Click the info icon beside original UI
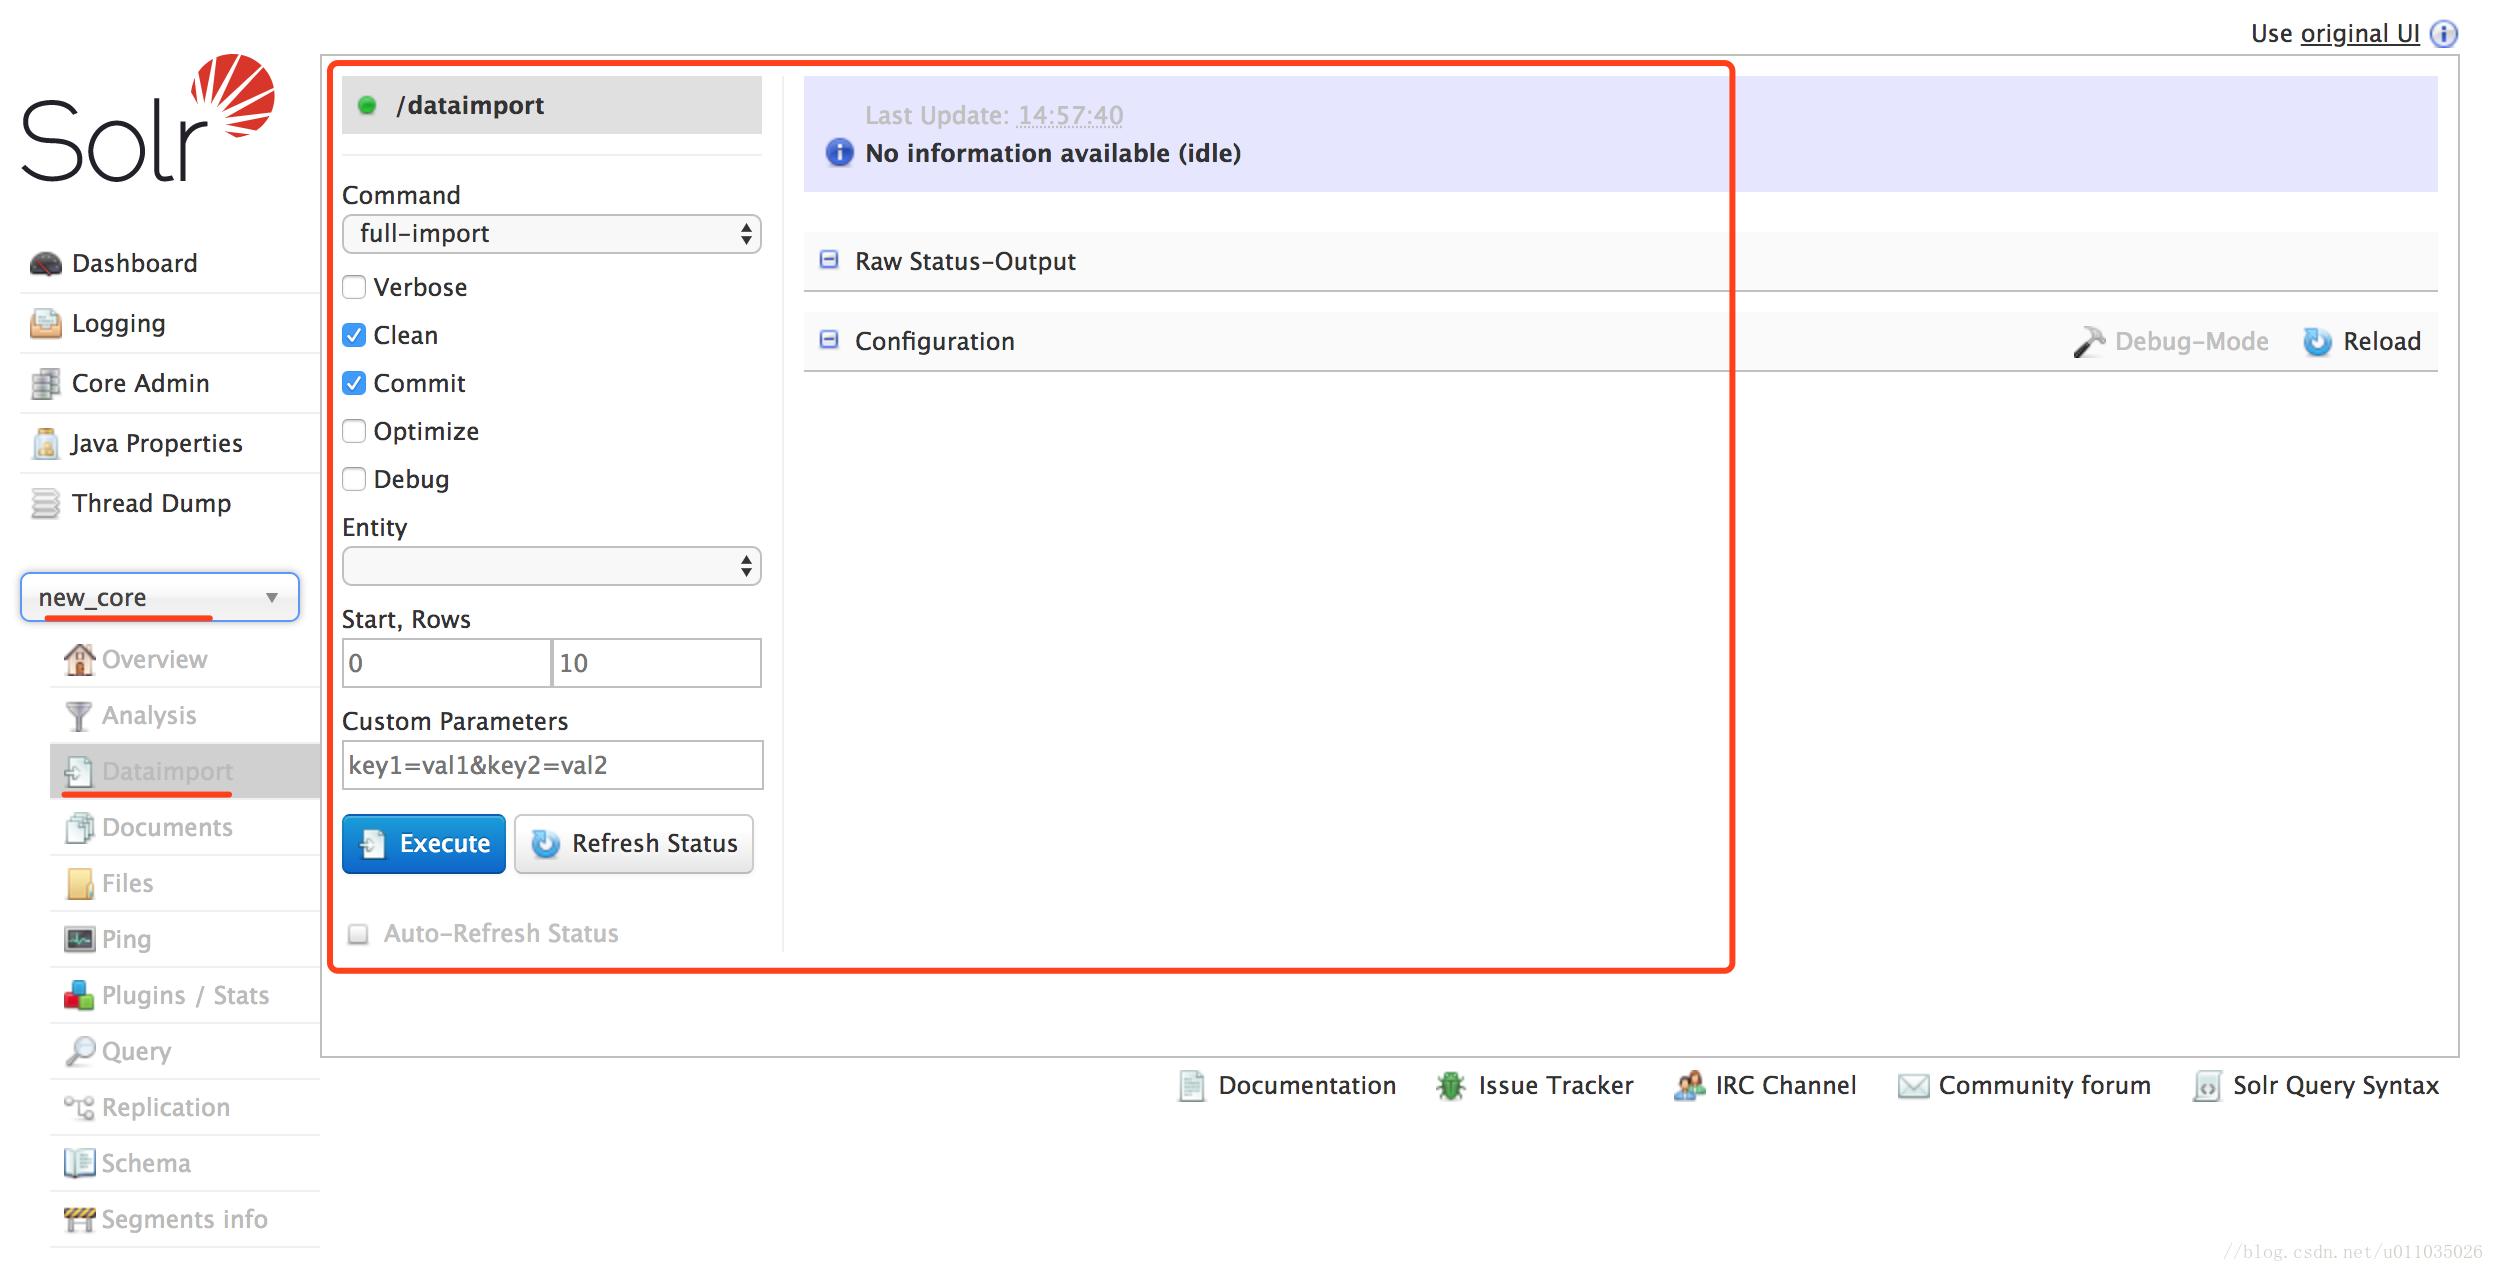2494x1272 pixels. pyautogui.click(x=2444, y=34)
